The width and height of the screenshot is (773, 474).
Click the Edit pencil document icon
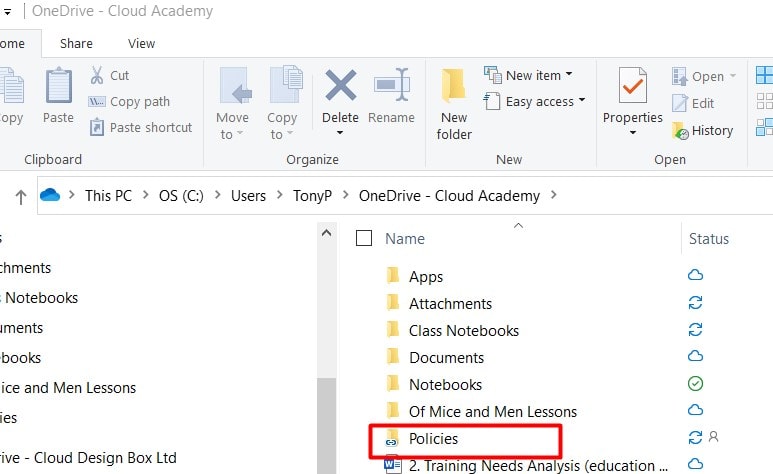coord(679,104)
